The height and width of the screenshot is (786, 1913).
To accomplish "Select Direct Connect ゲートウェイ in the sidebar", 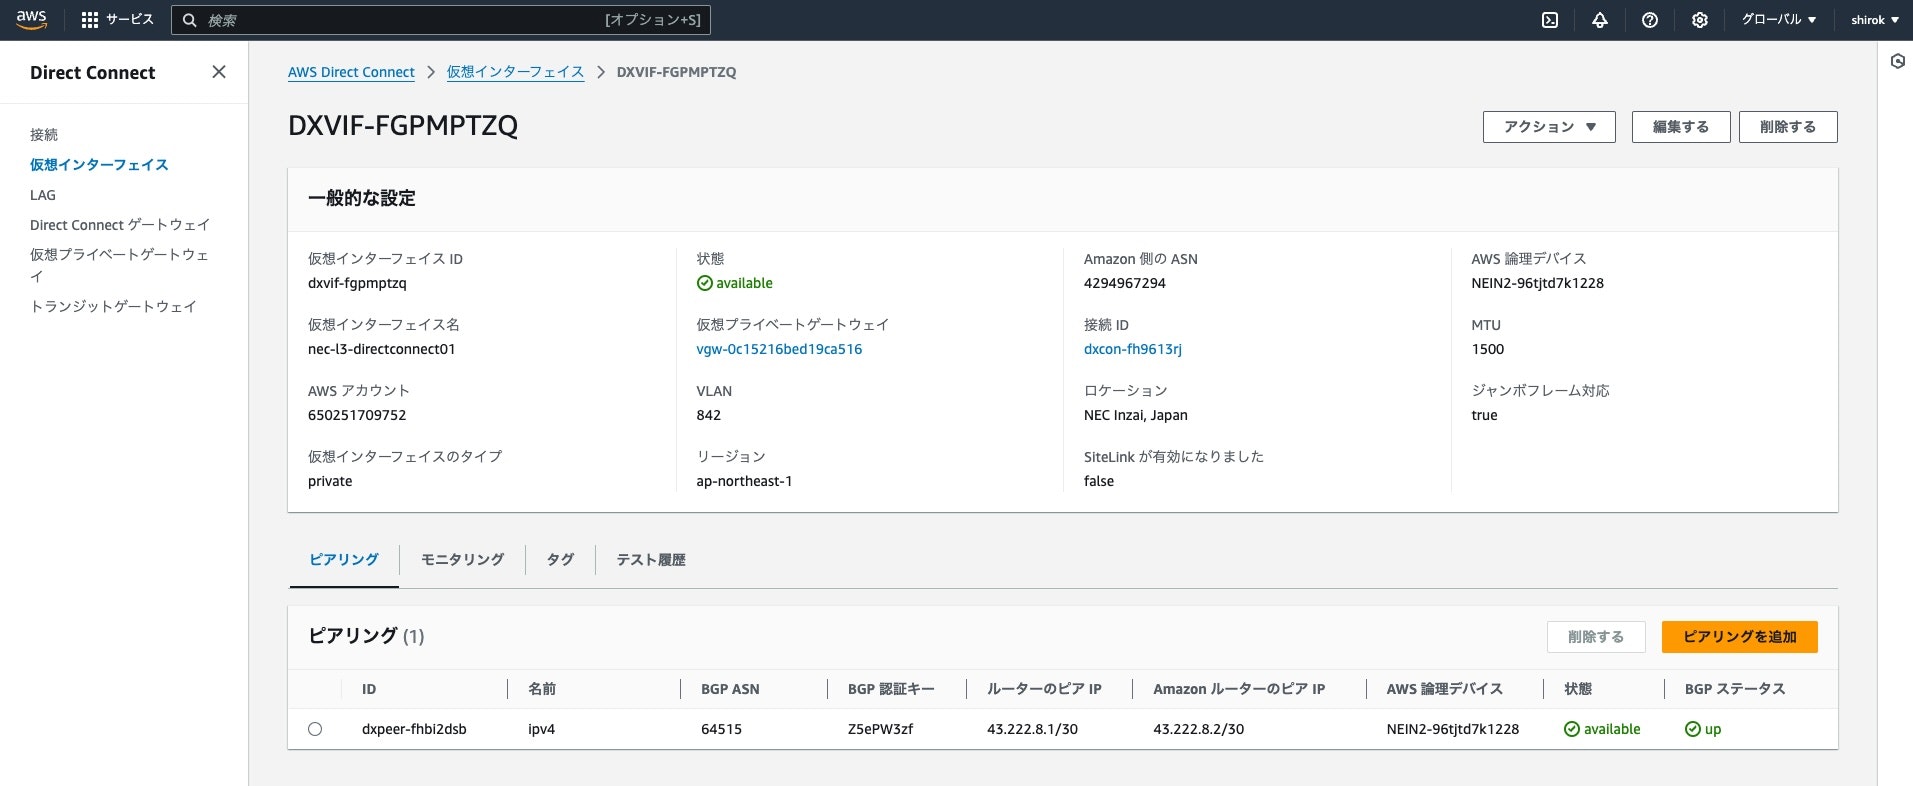I will point(120,225).
